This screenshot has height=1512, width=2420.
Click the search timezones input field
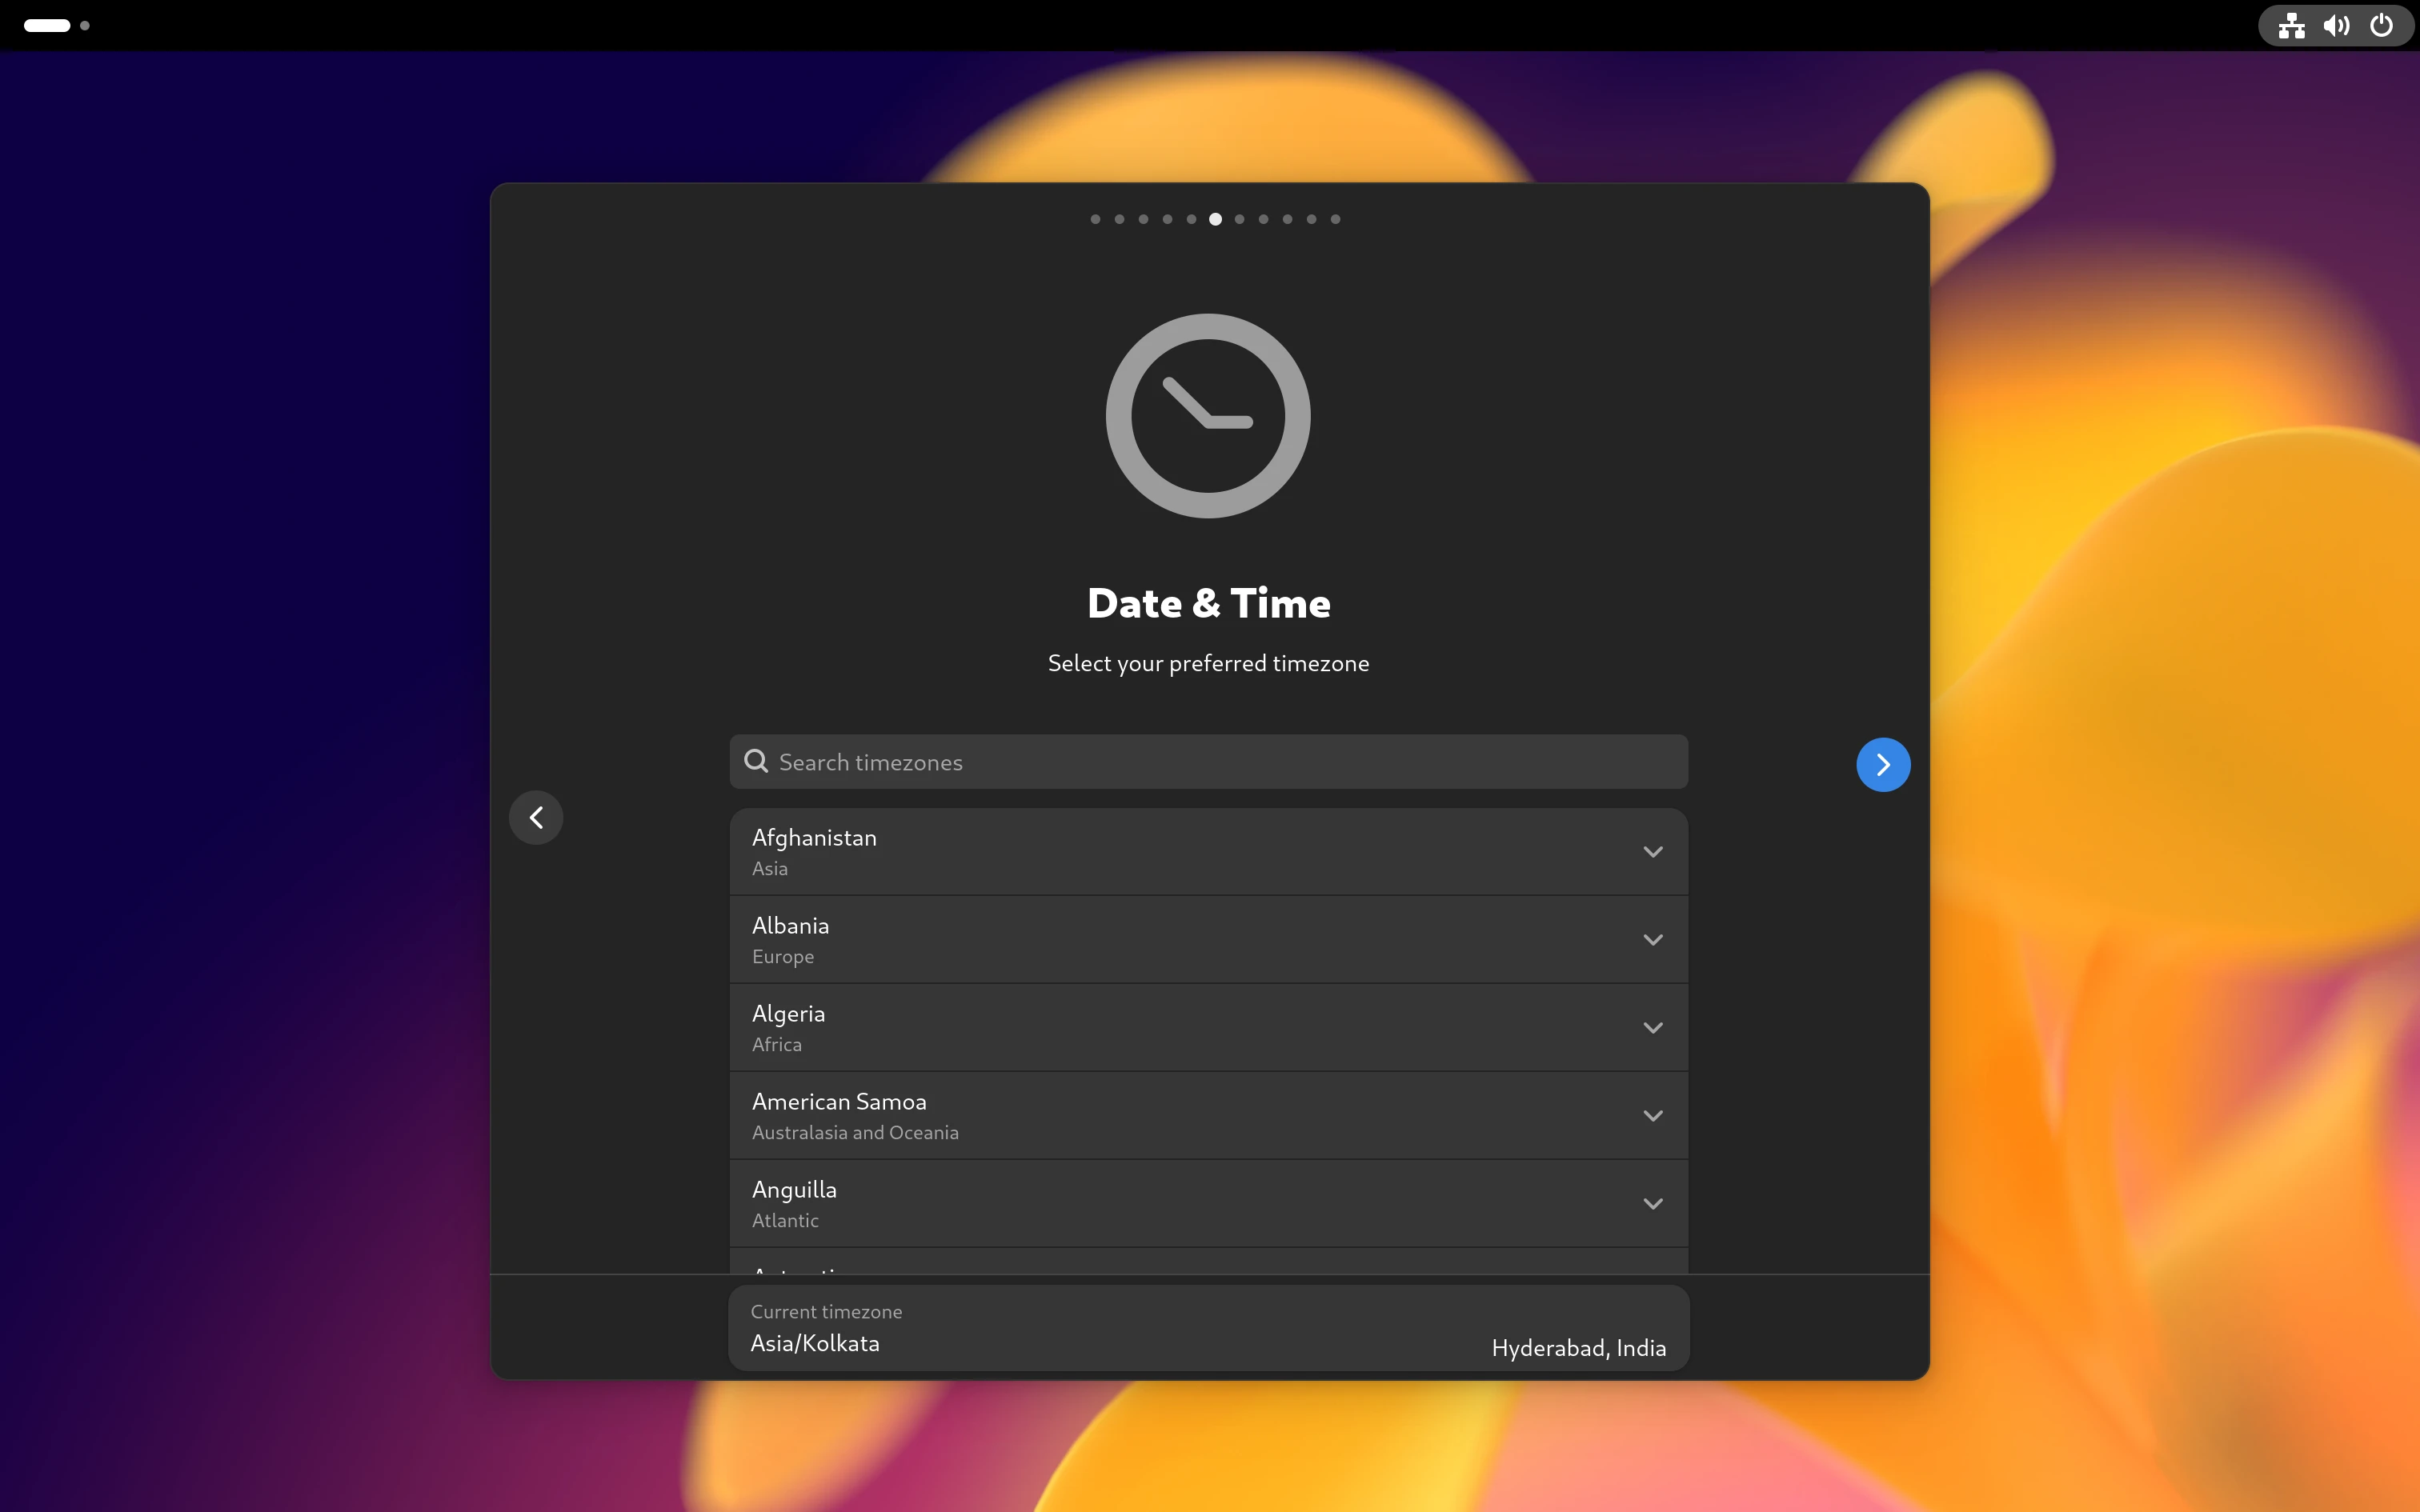[x=1208, y=762]
